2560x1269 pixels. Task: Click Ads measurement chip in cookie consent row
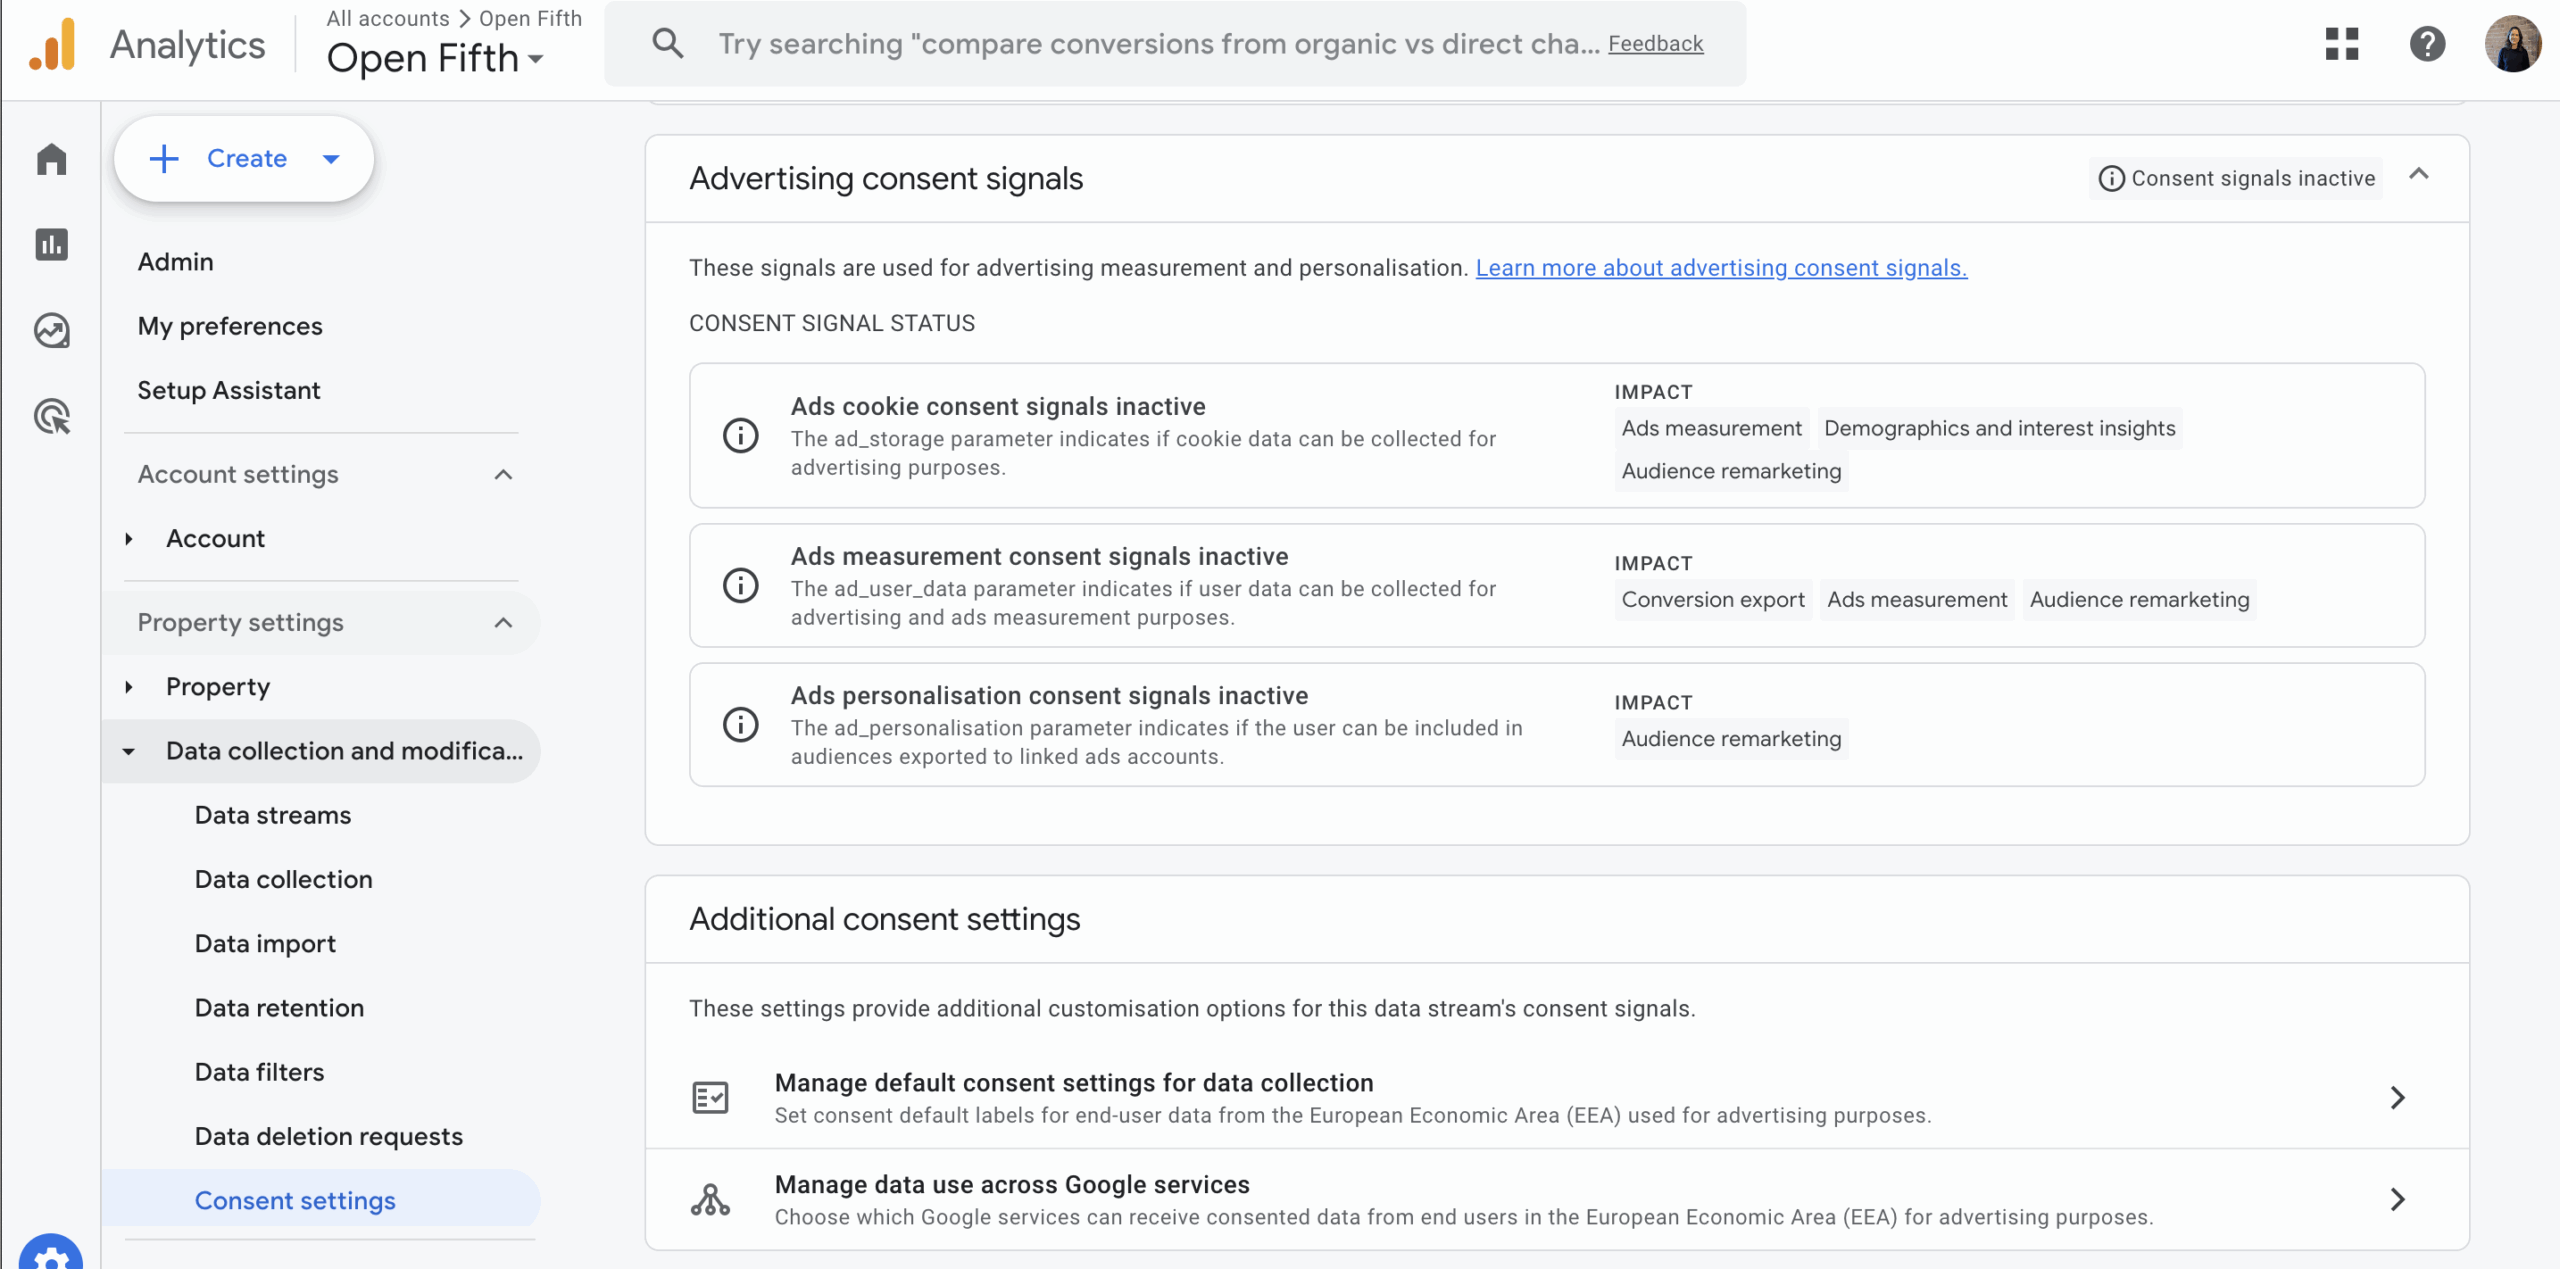(1711, 428)
